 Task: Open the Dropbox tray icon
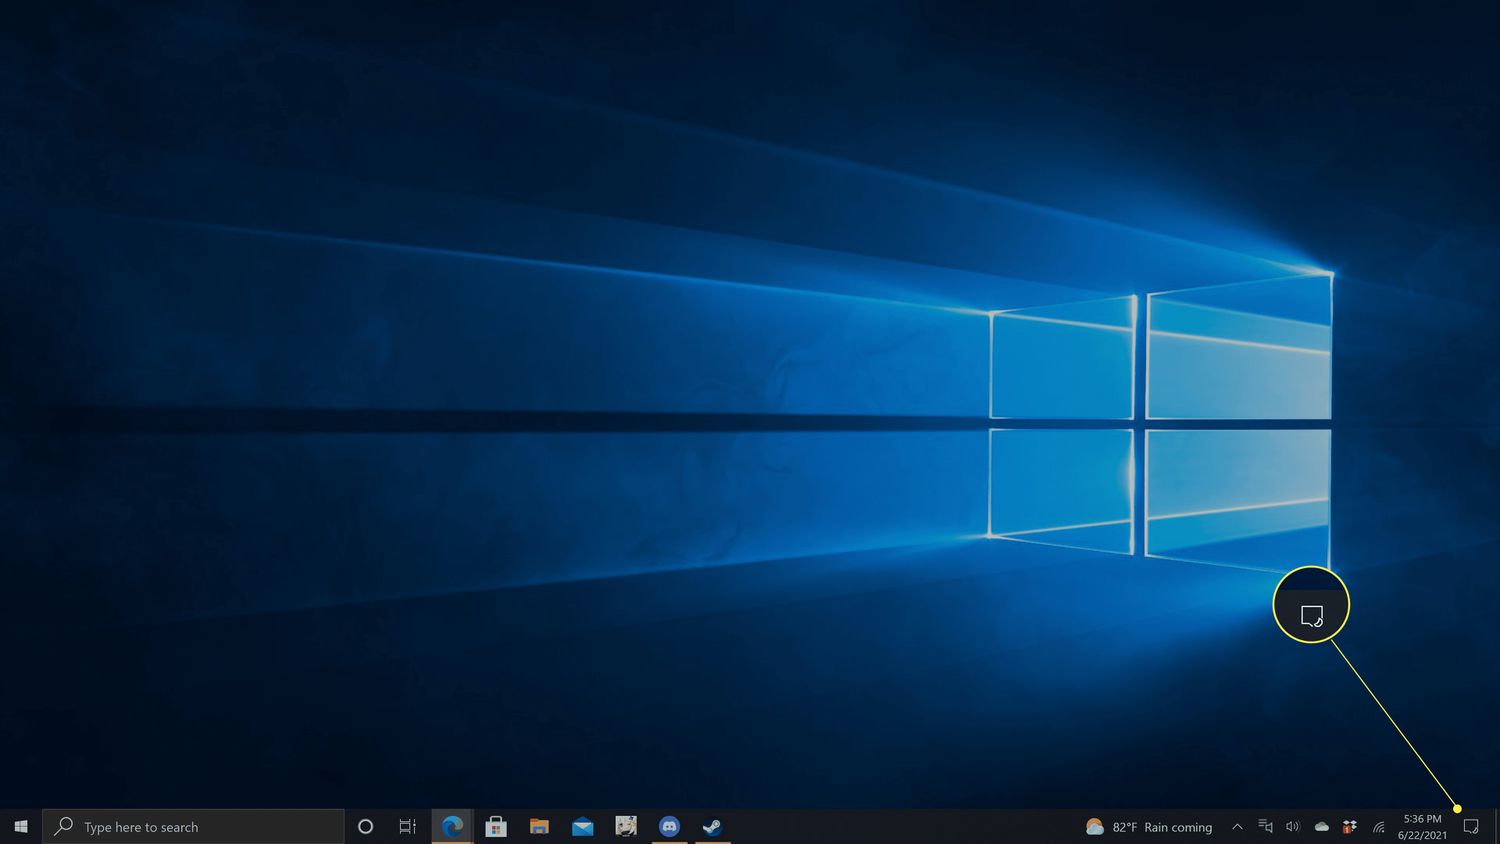pyautogui.click(x=1349, y=827)
